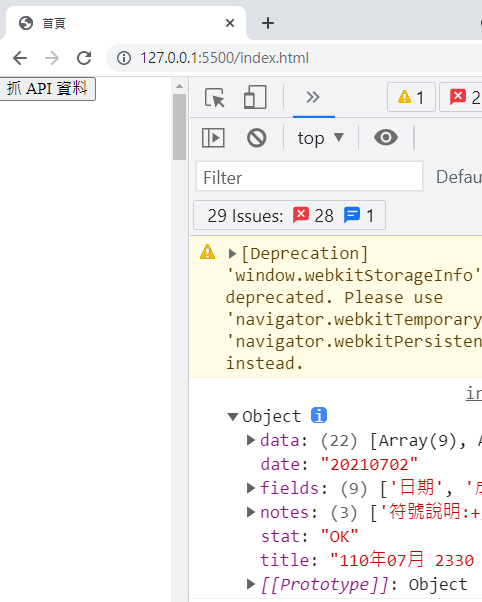Clear the console

(x=257, y=137)
